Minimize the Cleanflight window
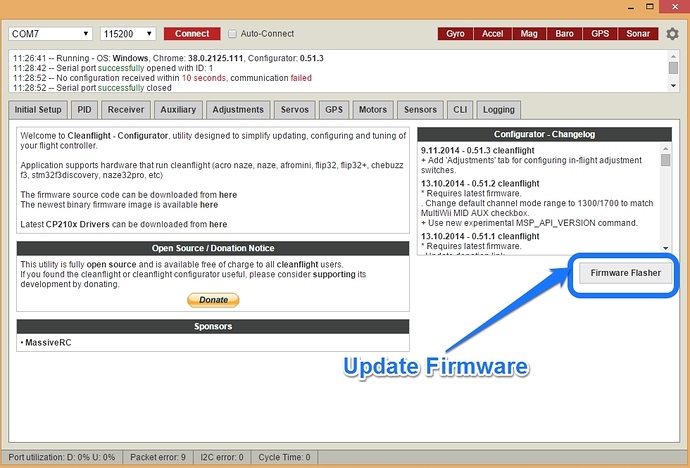690x468 pixels. pos(631,7)
